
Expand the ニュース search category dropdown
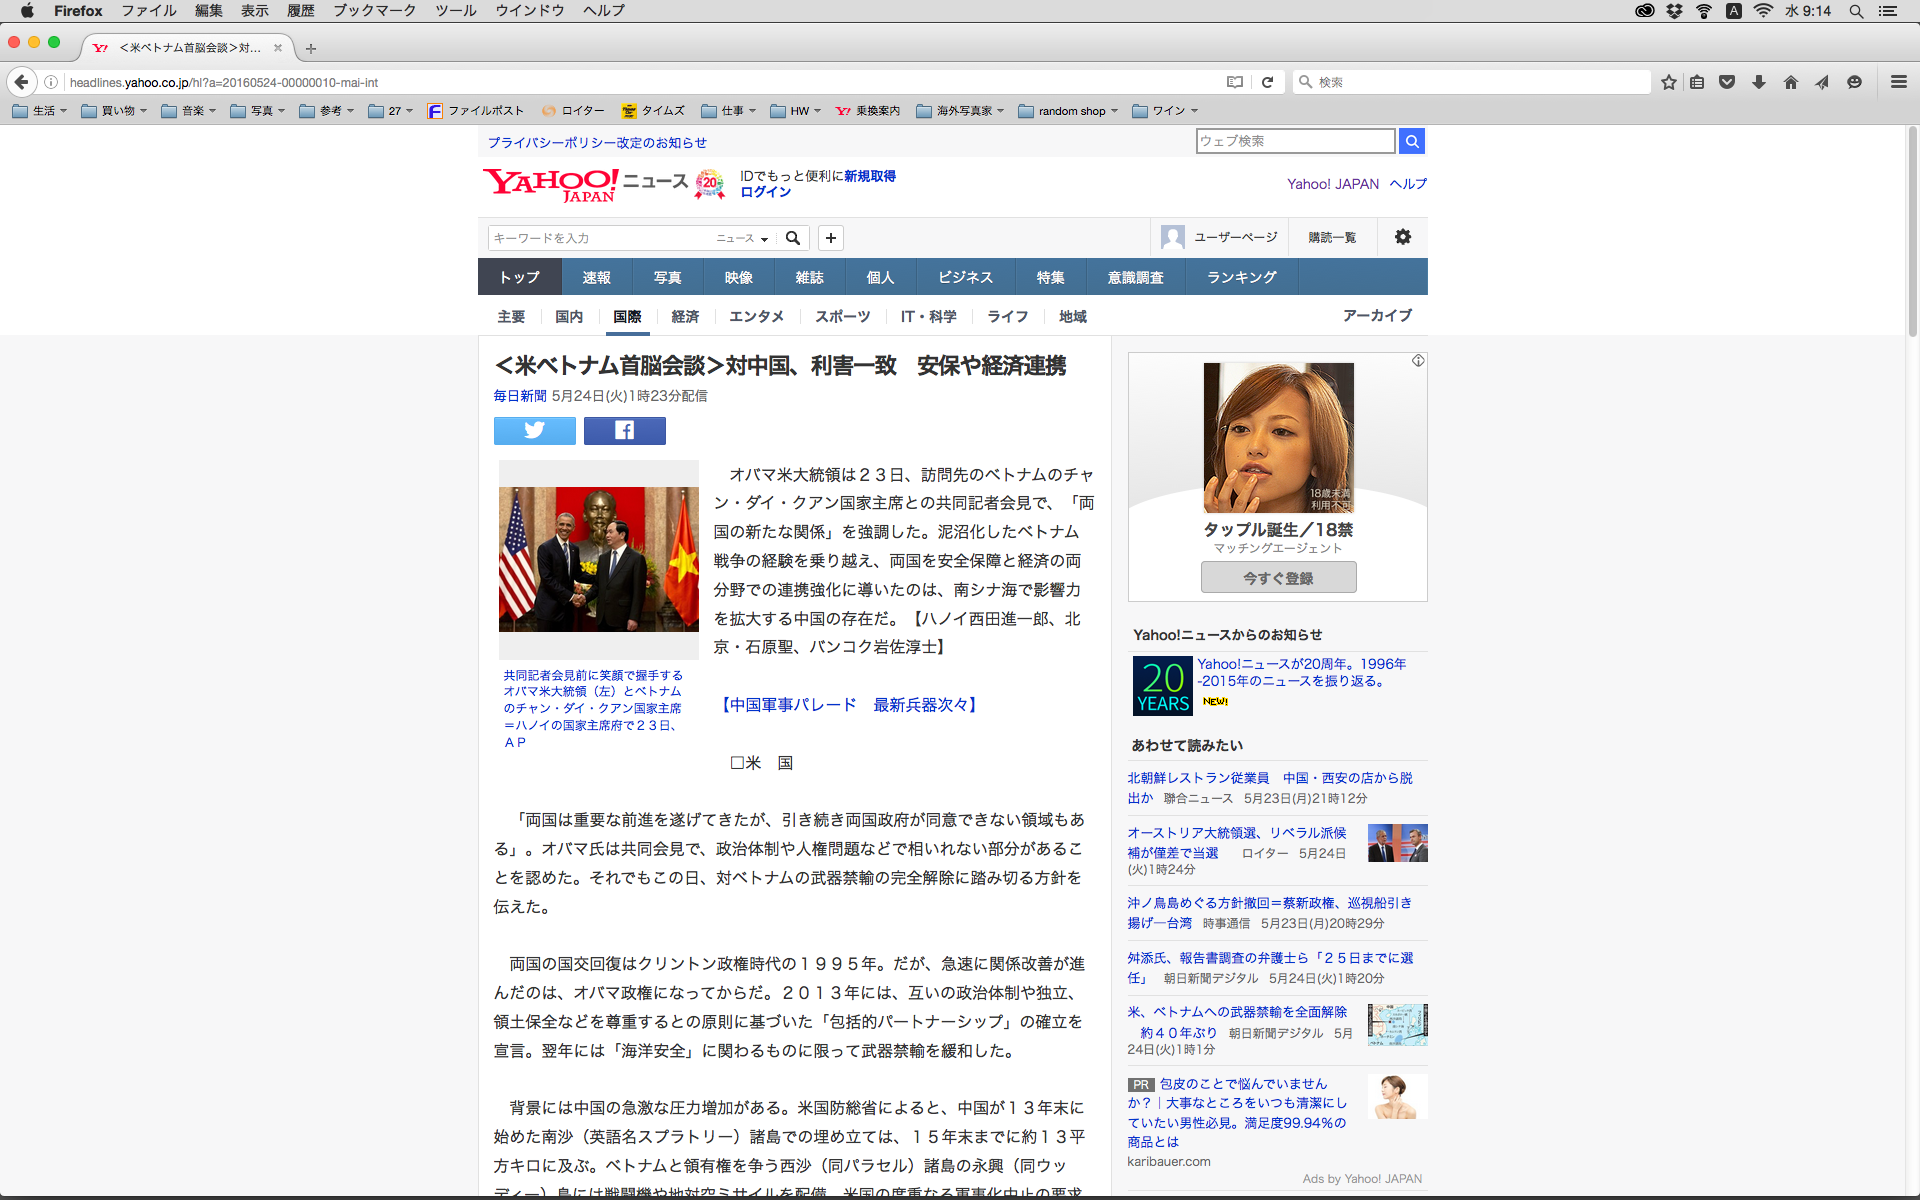(742, 238)
